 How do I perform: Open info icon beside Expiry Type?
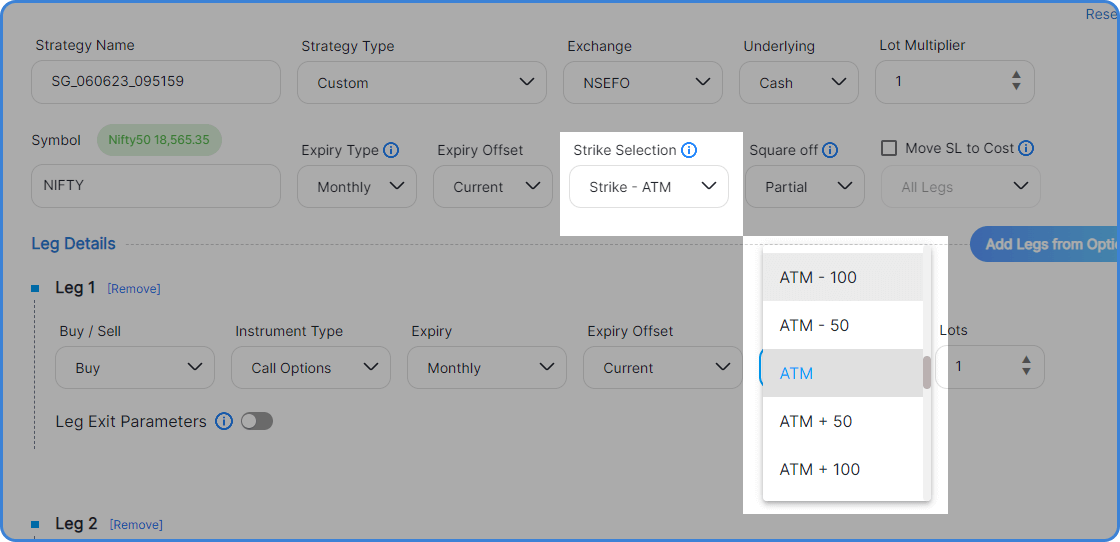[391, 151]
